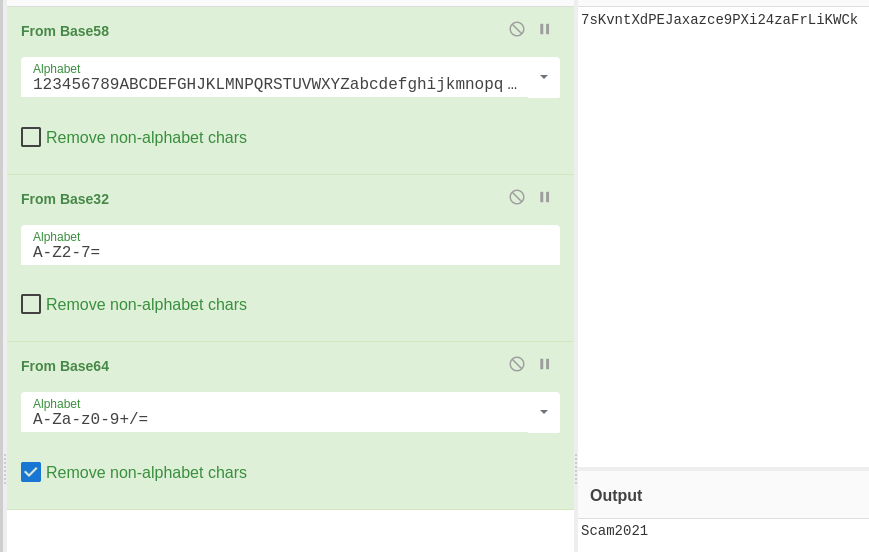Open the Base58 alphabet dropdown
Screen dimensions: 869x552
point(544,77)
